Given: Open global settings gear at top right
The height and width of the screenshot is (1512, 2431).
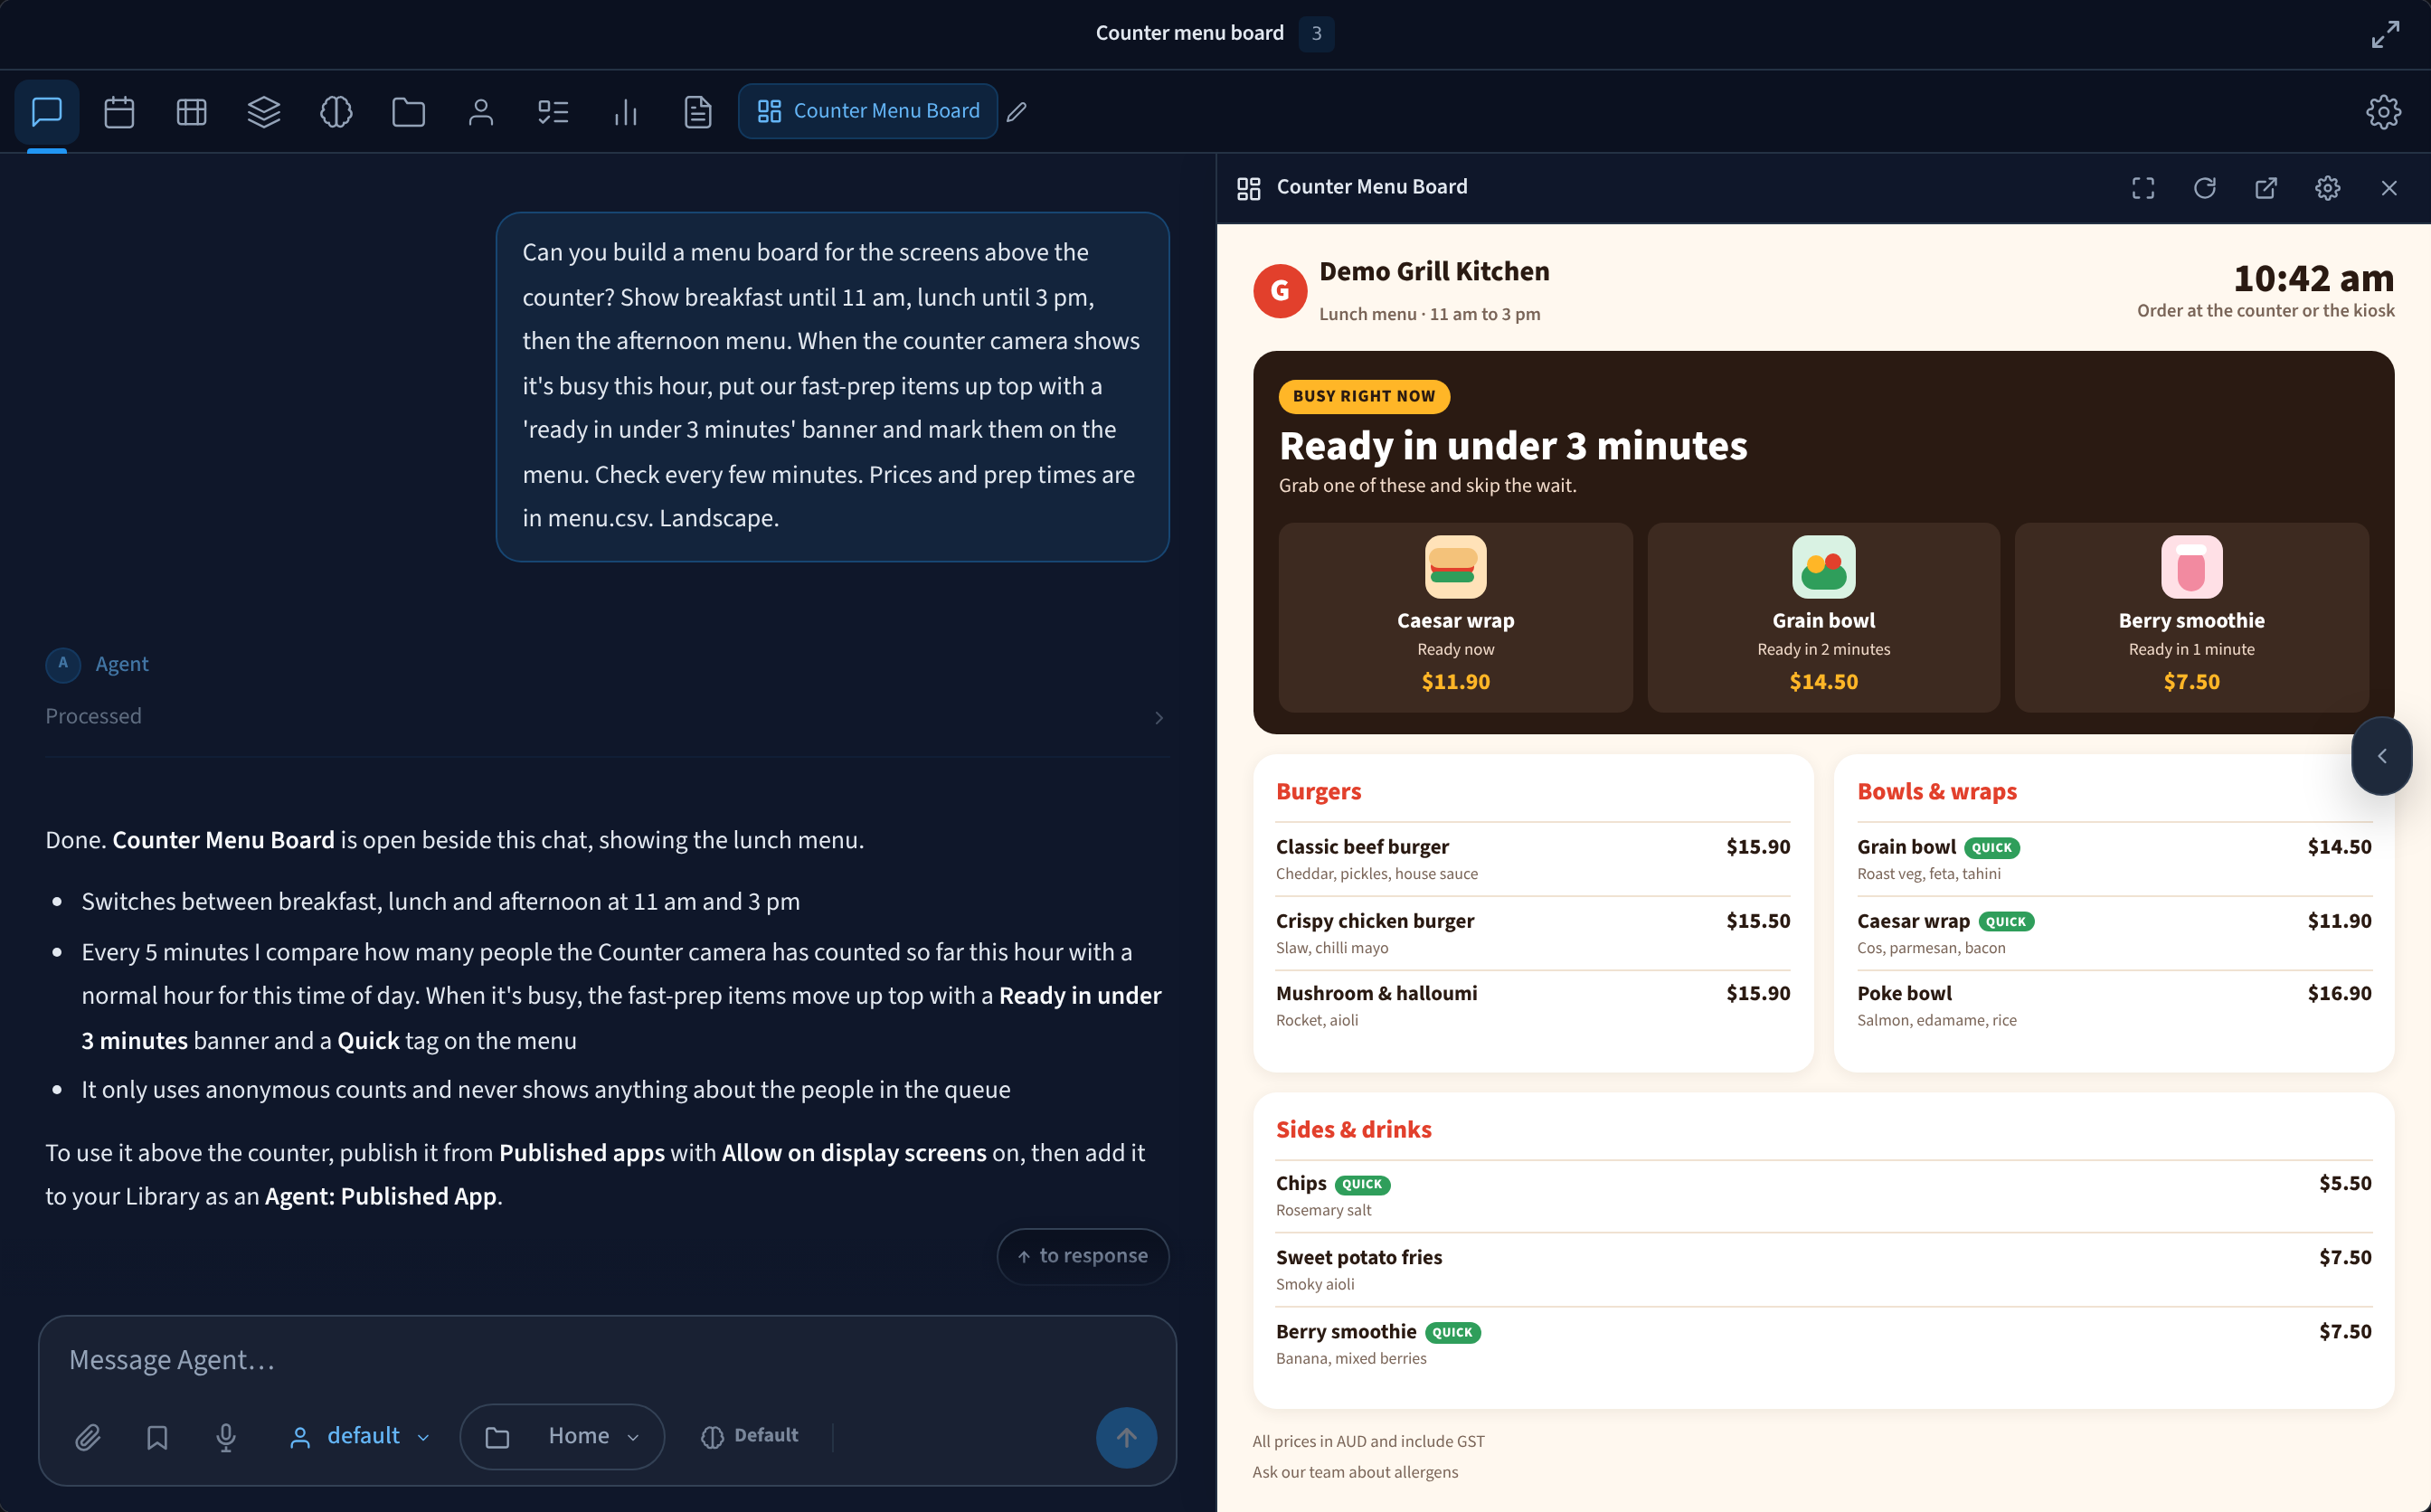Looking at the screenshot, I should point(2384,111).
